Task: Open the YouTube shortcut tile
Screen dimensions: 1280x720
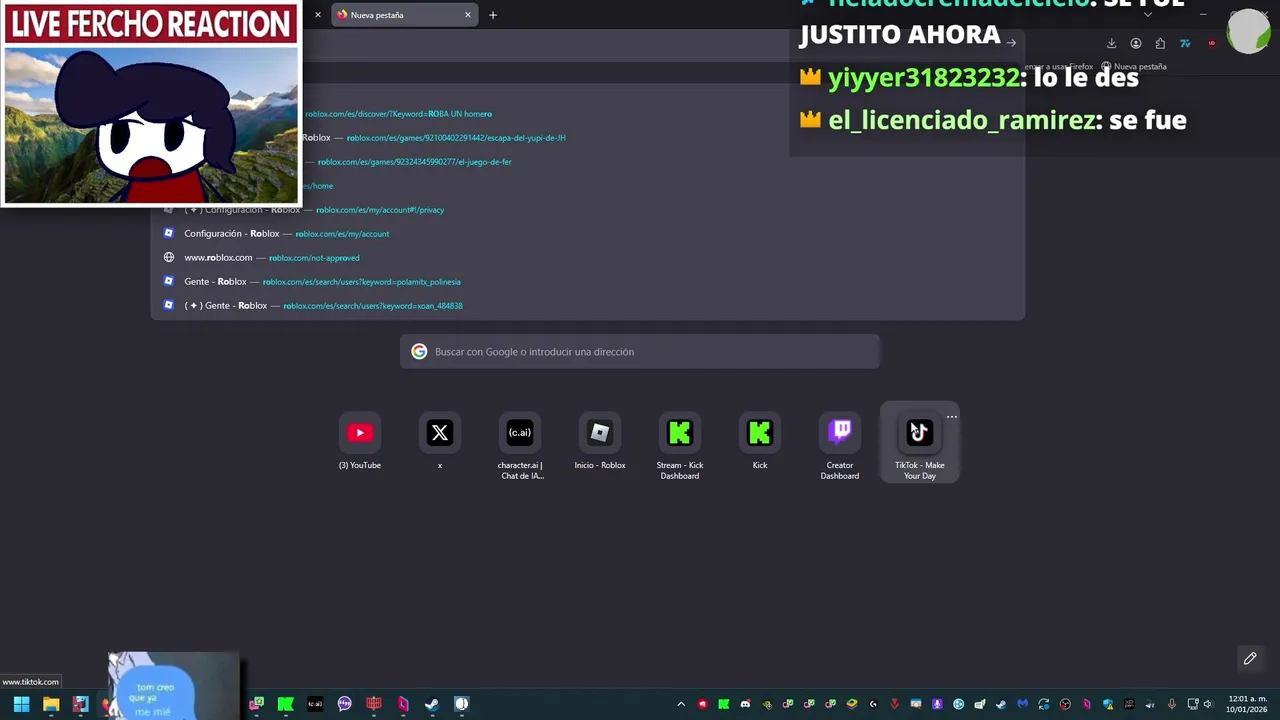Action: (x=360, y=442)
